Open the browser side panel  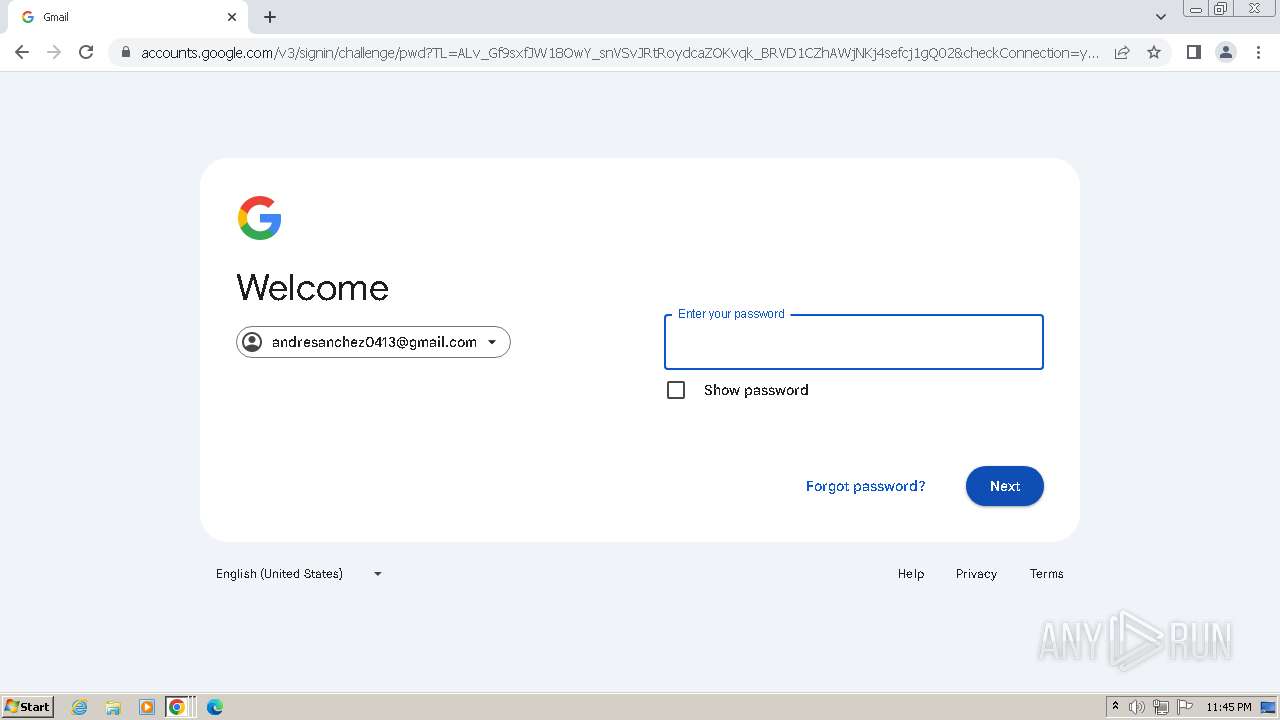point(1193,52)
